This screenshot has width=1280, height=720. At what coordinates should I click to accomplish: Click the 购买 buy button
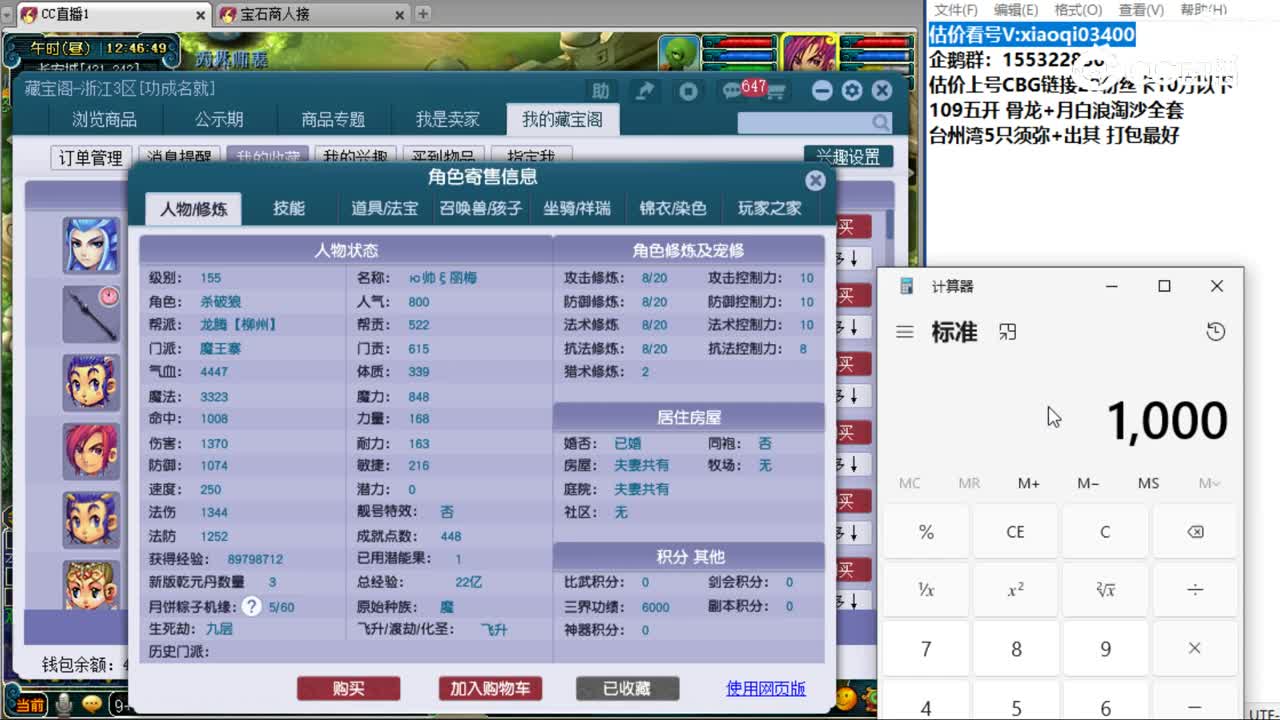click(348, 688)
